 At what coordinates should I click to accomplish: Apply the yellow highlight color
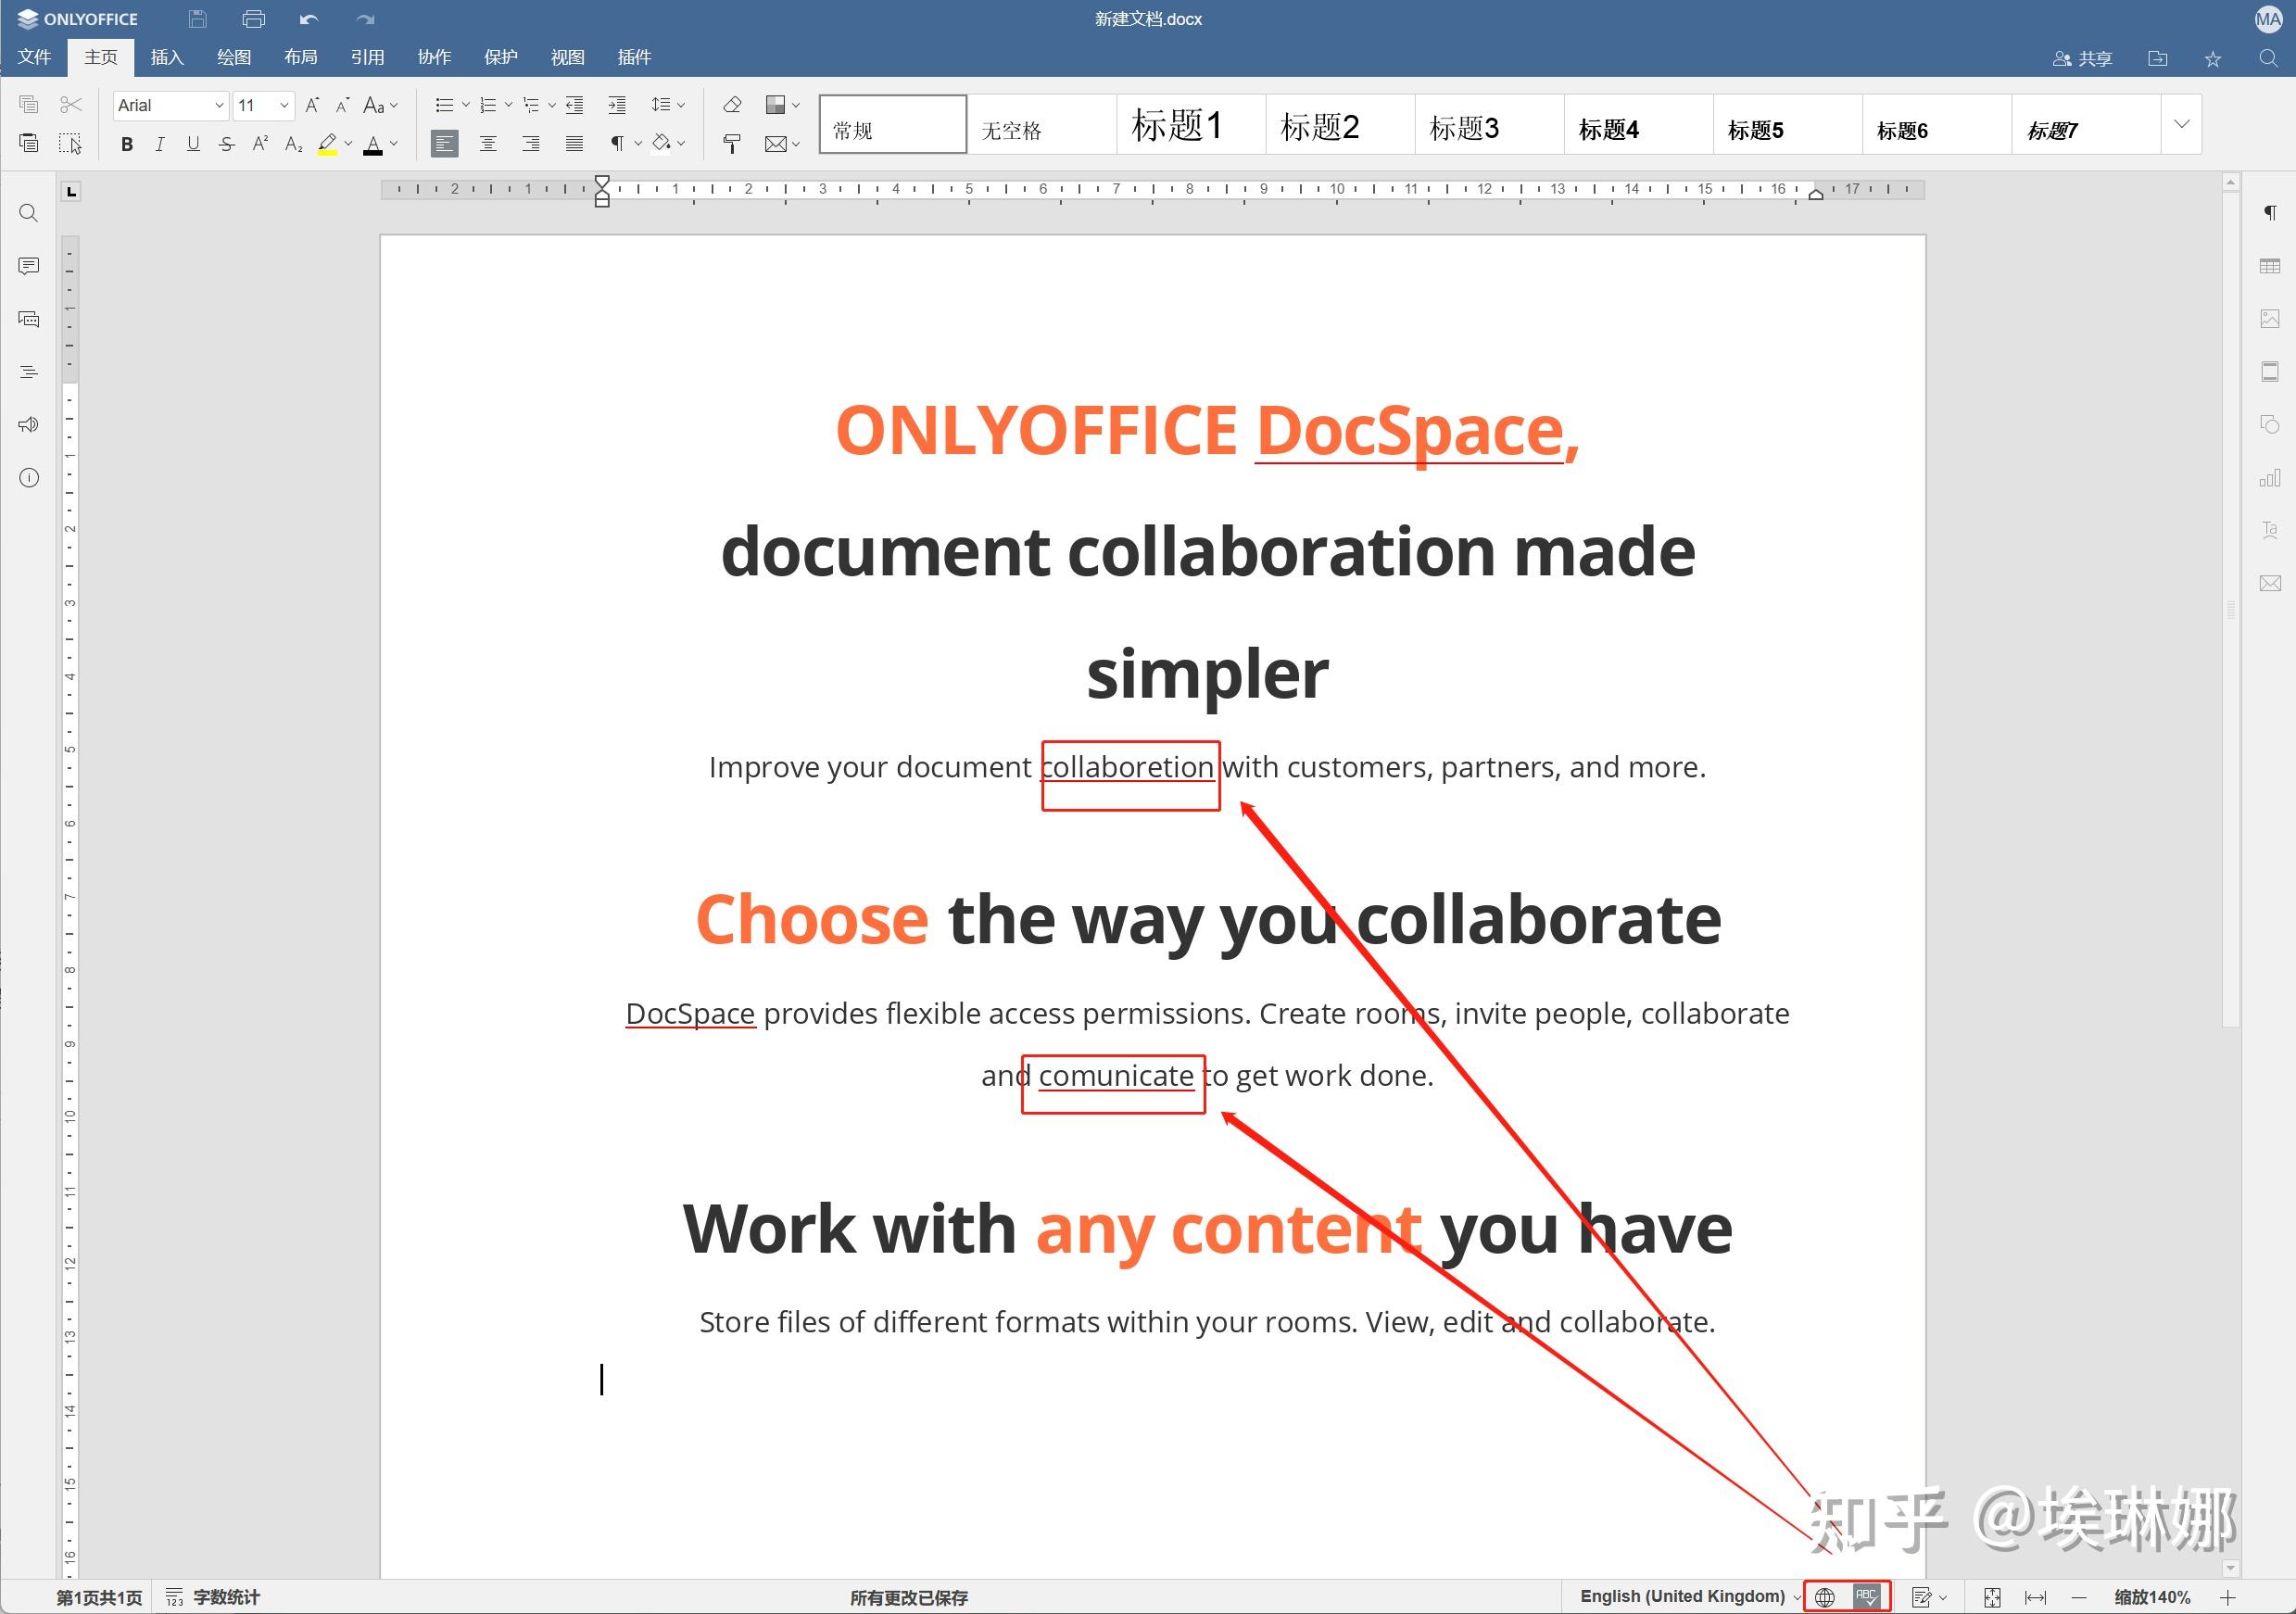327,144
